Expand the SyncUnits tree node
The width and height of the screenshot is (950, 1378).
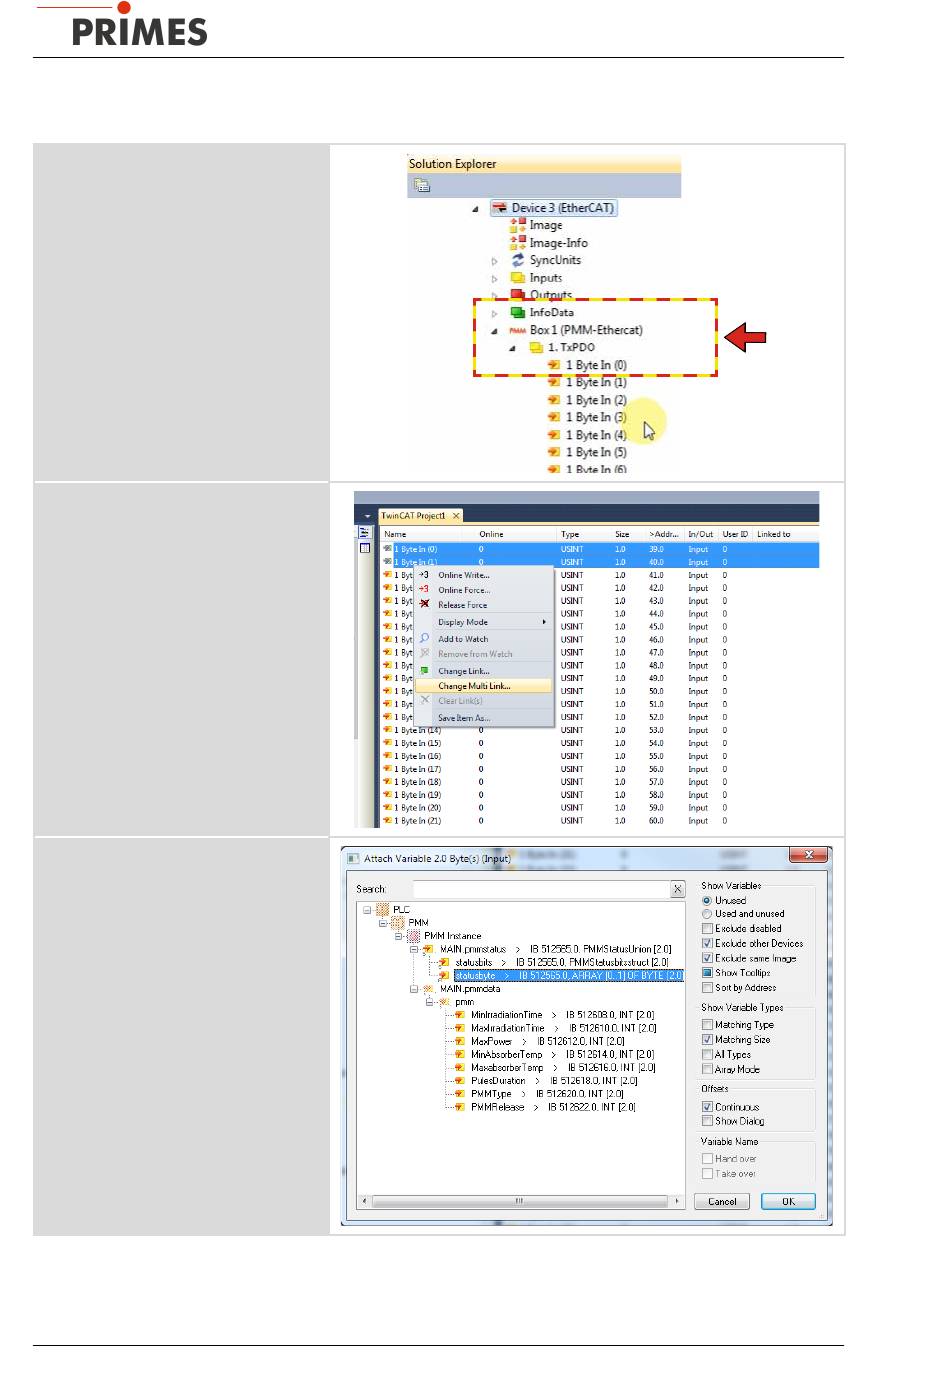[x=494, y=261]
